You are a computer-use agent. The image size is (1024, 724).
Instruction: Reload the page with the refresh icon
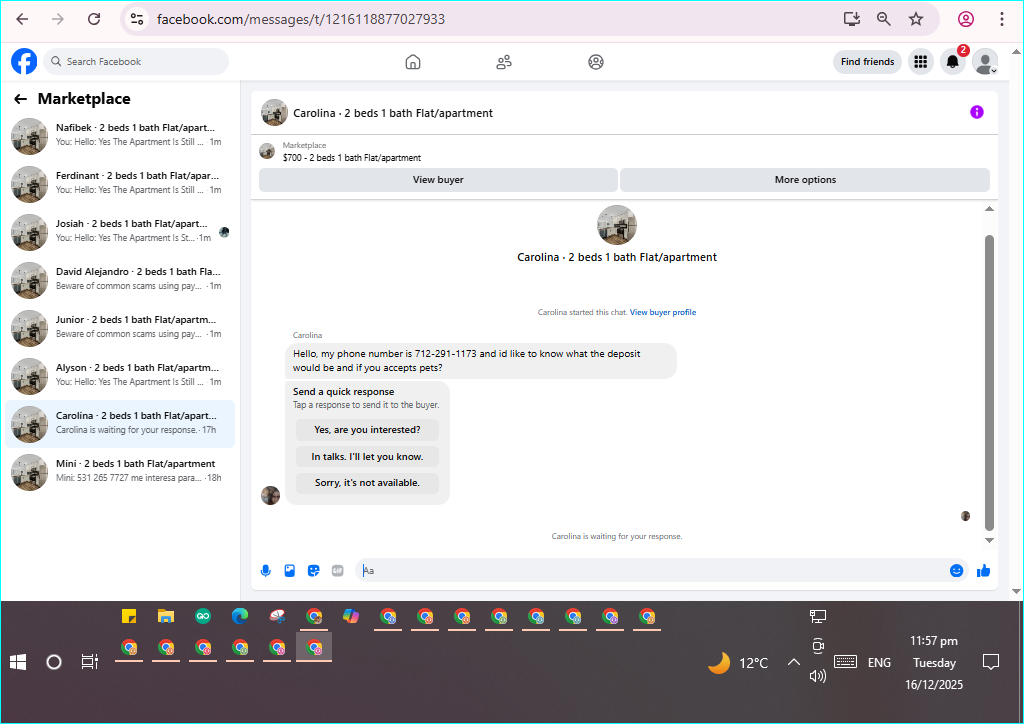pyautogui.click(x=94, y=19)
